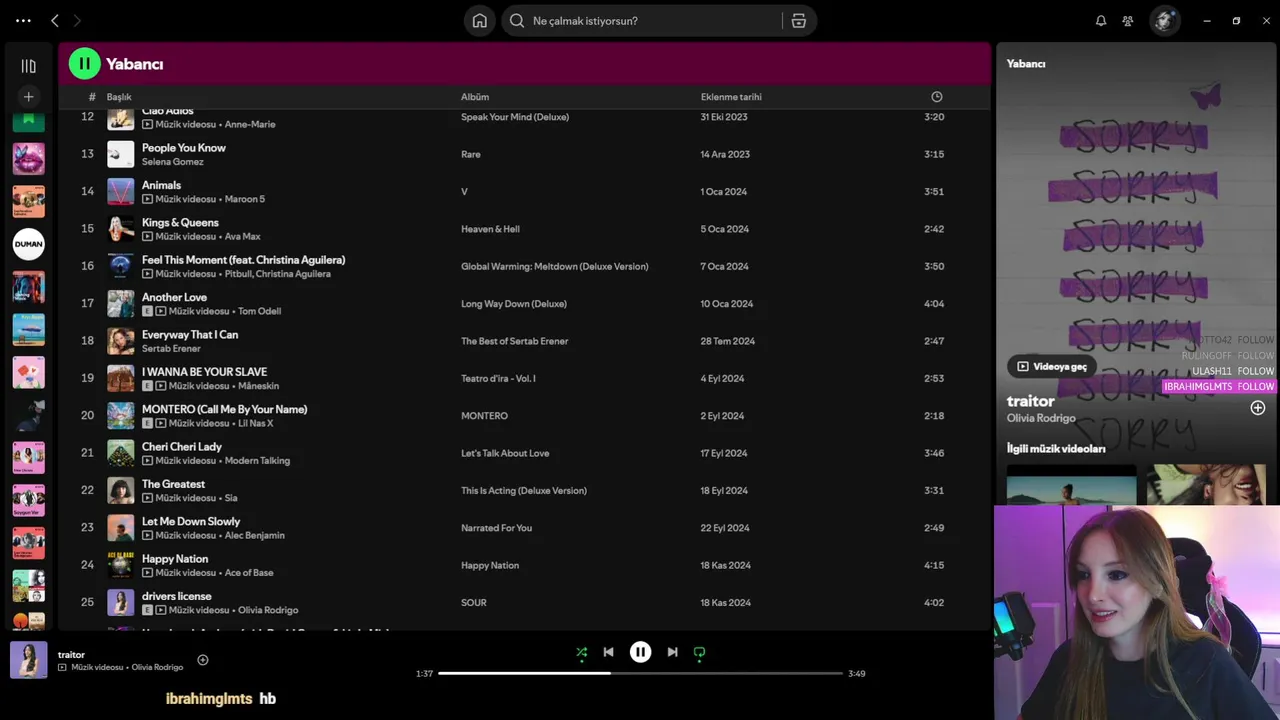Select Feel This Moment track
This screenshot has height=720, width=1280.
click(x=243, y=260)
